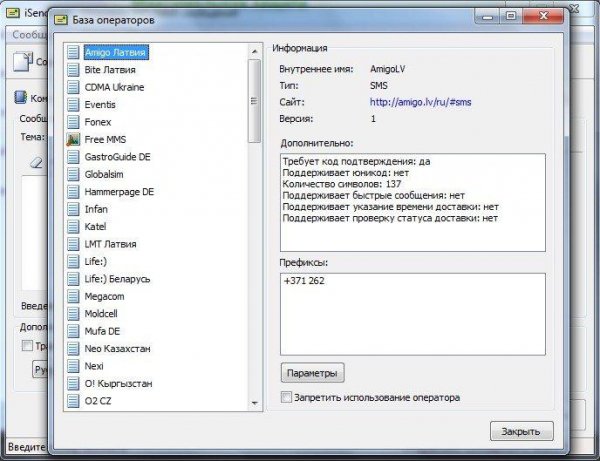The width and height of the screenshot is (600, 461).
Task: Select Megacom operator name
Action: click(x=104, y=296)
